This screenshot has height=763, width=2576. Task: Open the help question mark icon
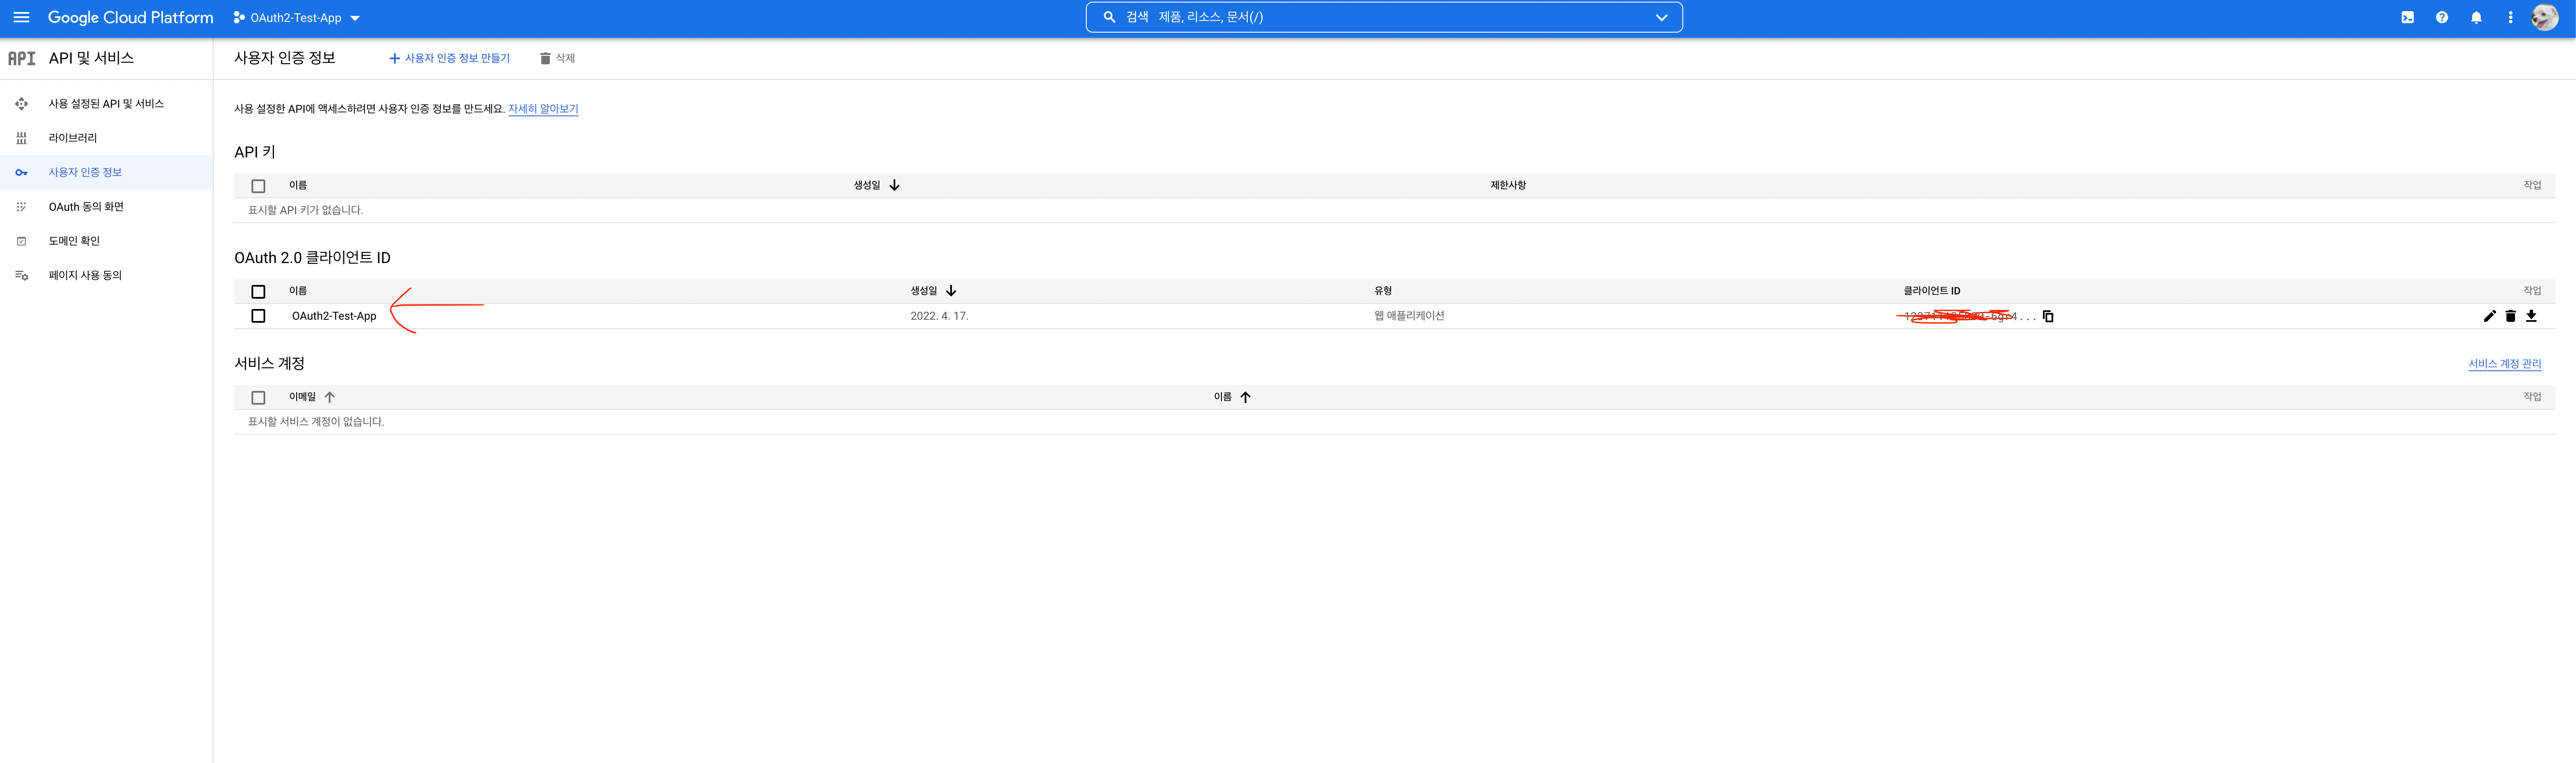(x=2442, y=17)
